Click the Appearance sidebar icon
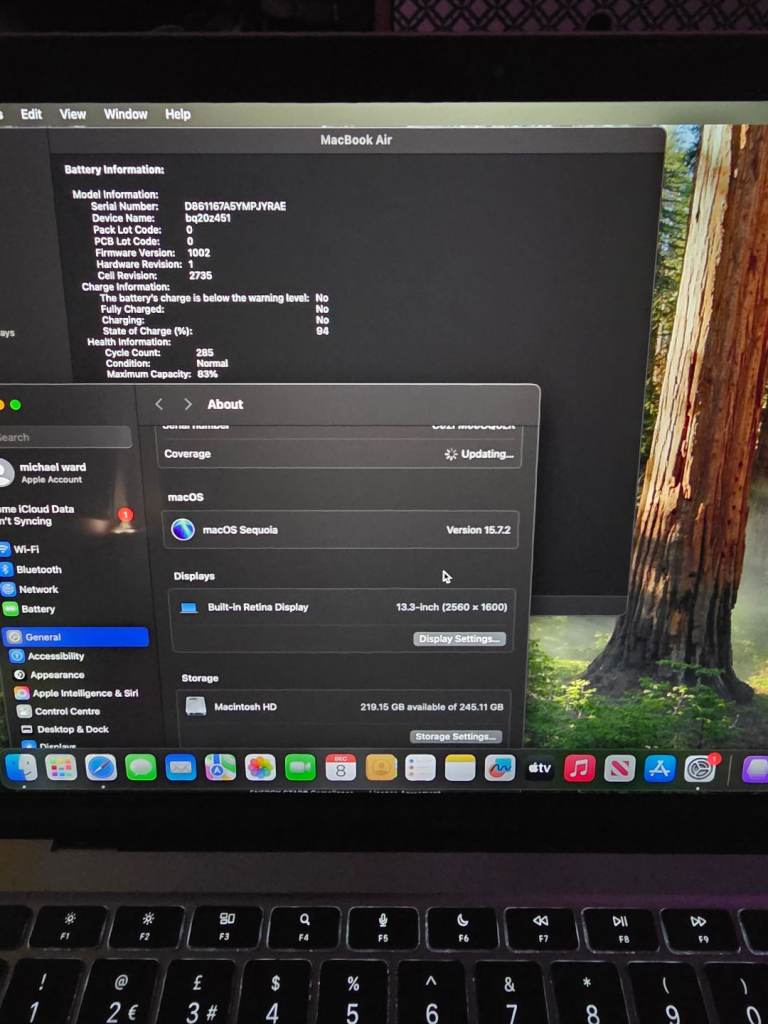The width and height of the screenshot is (768, 1024). (x=20, y=675)
